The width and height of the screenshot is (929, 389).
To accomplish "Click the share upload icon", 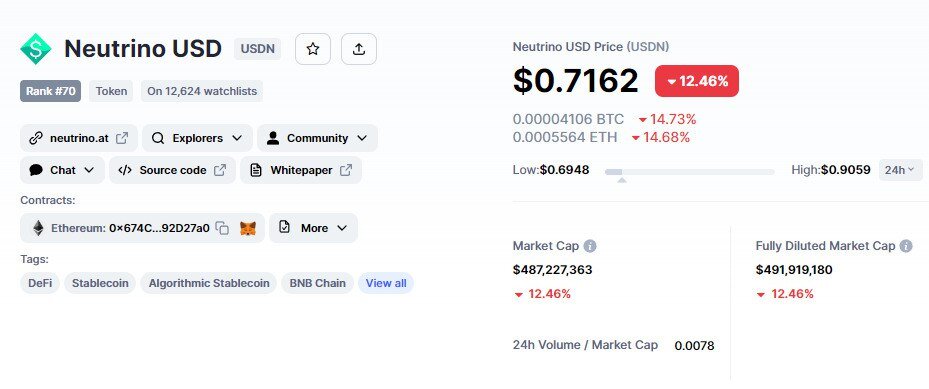I will coord(358,49).
